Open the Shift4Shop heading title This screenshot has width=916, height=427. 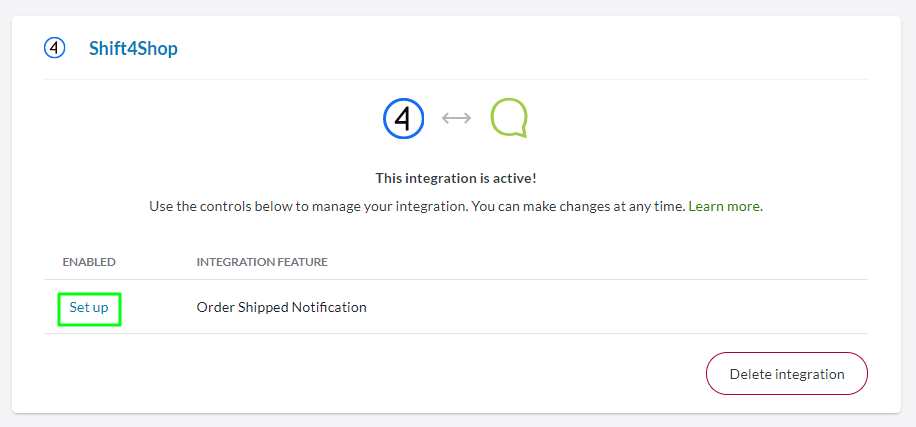132,48
